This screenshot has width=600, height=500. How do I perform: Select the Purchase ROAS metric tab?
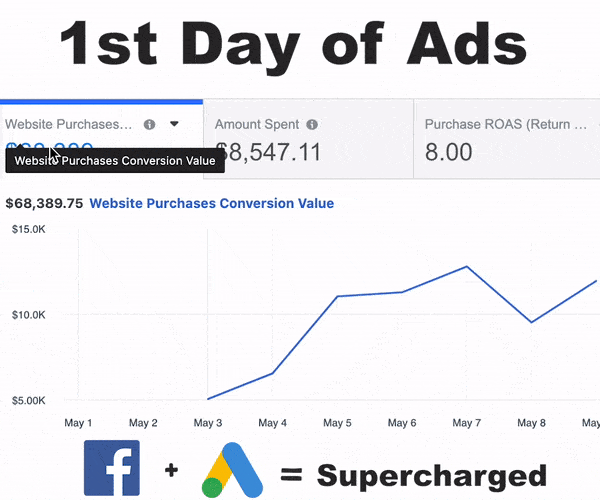507,139
